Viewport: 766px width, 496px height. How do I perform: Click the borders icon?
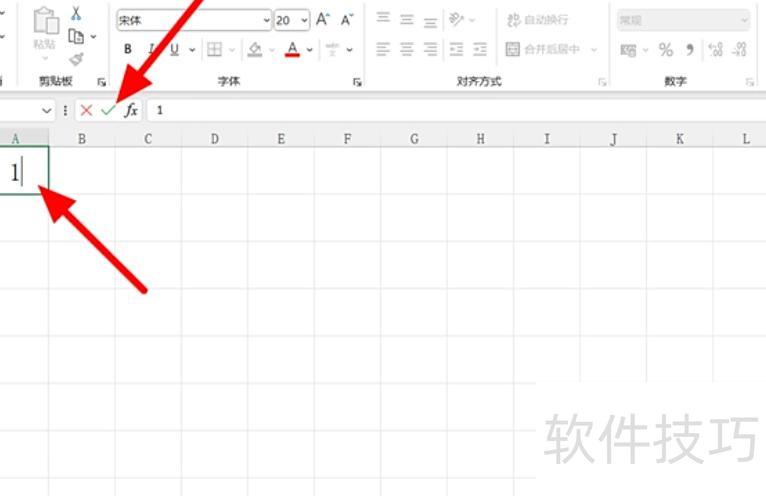point(214,49)
